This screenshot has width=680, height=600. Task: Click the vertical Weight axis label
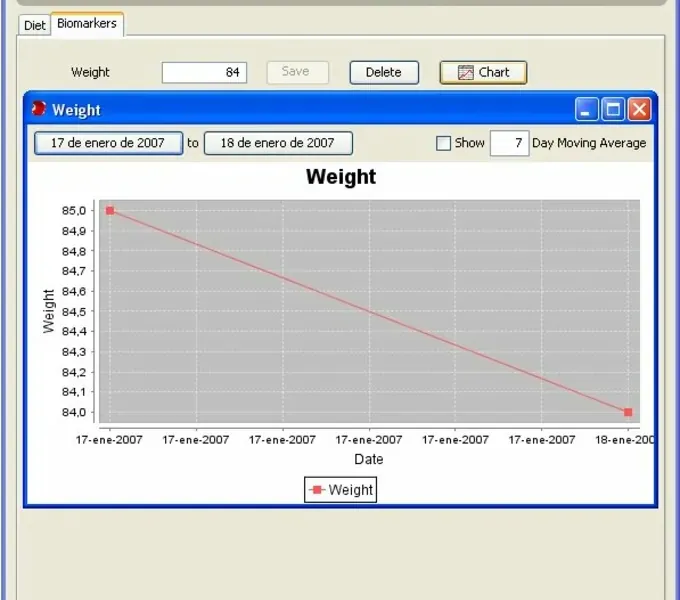(49, 311)
